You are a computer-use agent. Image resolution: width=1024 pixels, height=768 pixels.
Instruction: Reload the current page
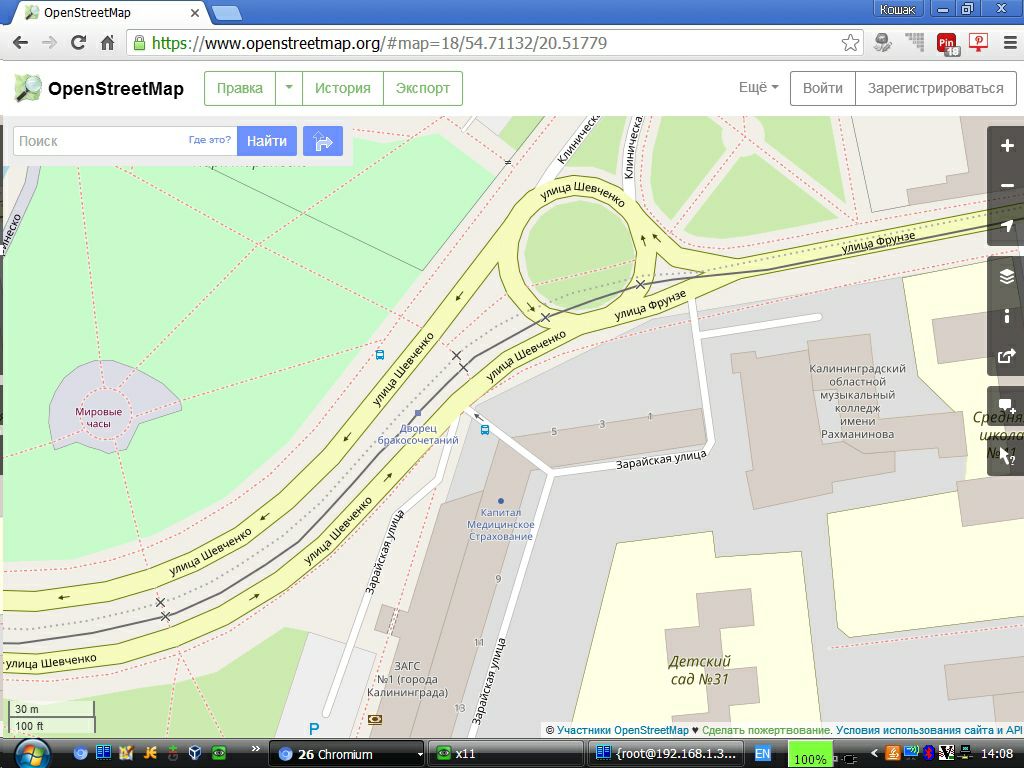pos(78,43)
